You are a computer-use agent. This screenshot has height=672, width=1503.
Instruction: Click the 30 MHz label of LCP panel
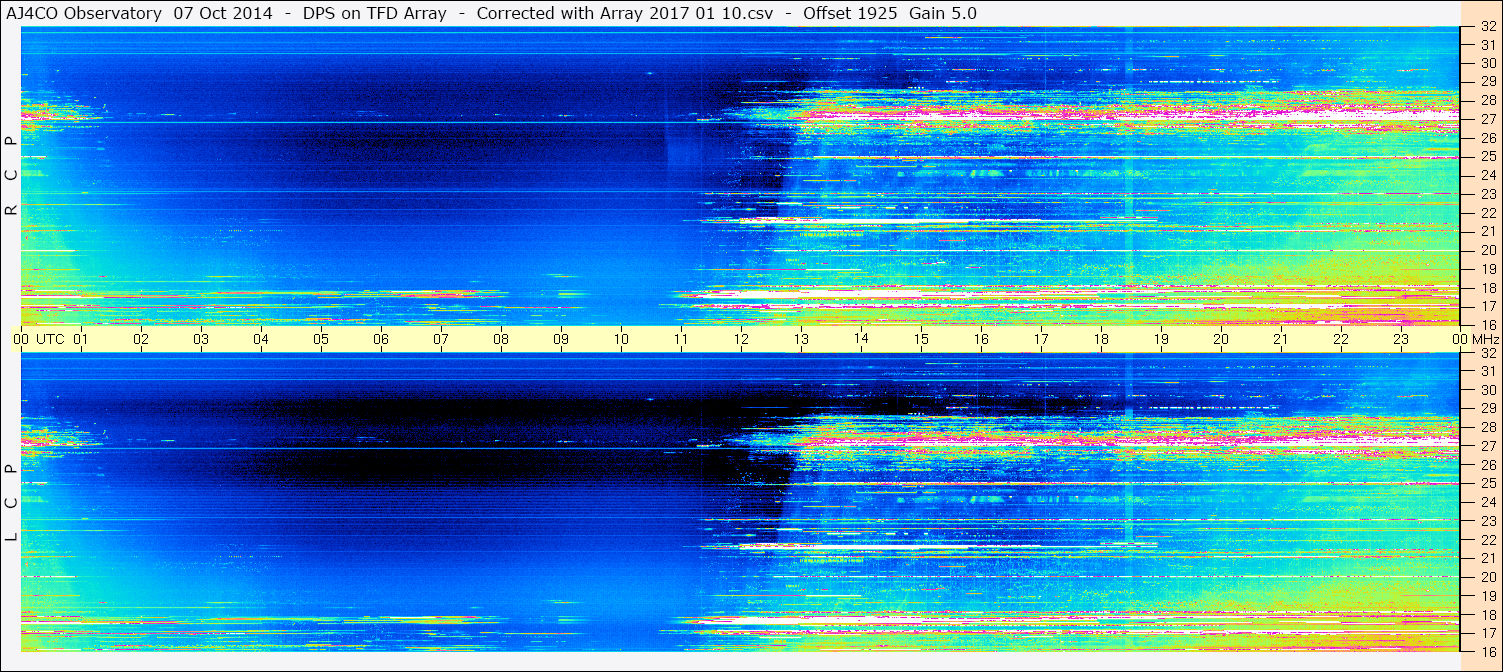[x=1487, y=390]
